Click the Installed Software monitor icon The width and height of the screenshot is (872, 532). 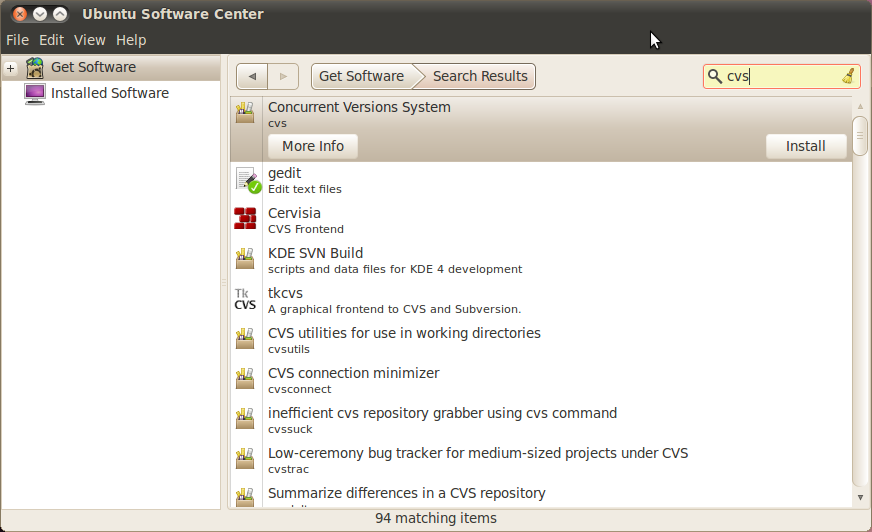click(x=35, y=93)
